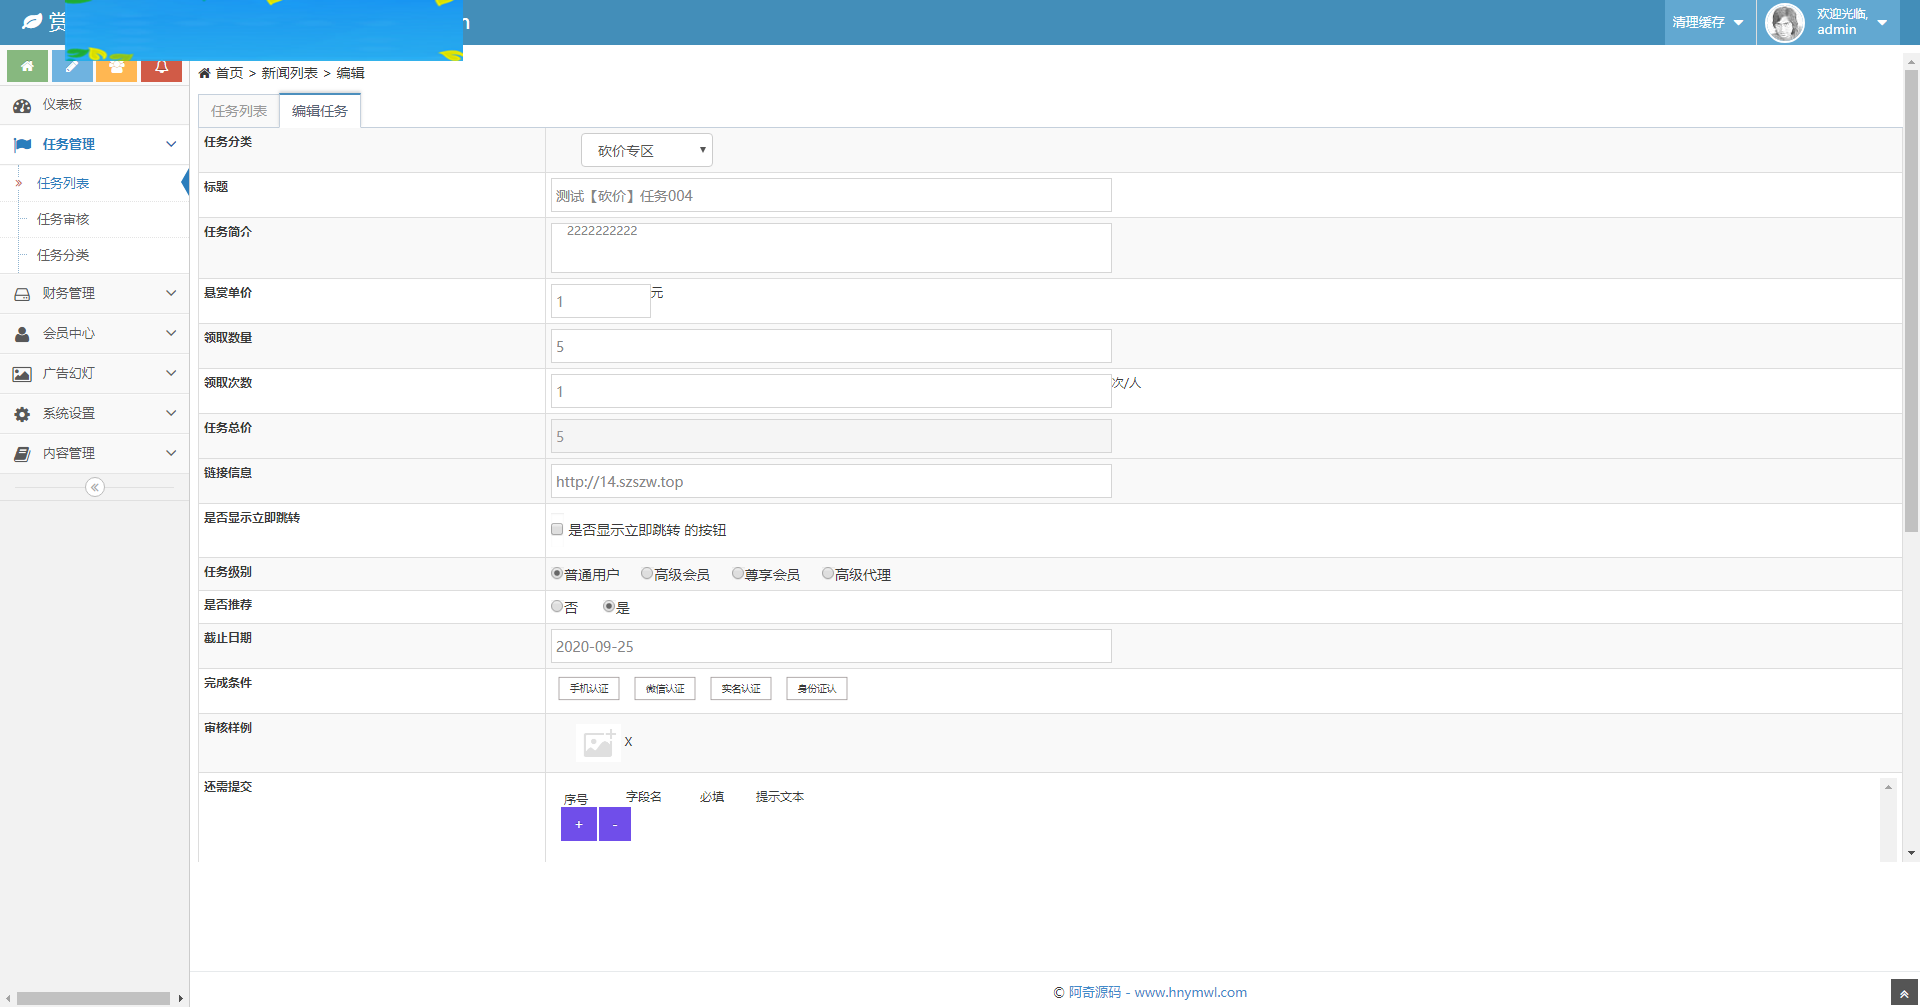Tick the 是否显示立即跳转 checkbox
This screenshot has height=1007, width=1920.
tap(557, 530)
